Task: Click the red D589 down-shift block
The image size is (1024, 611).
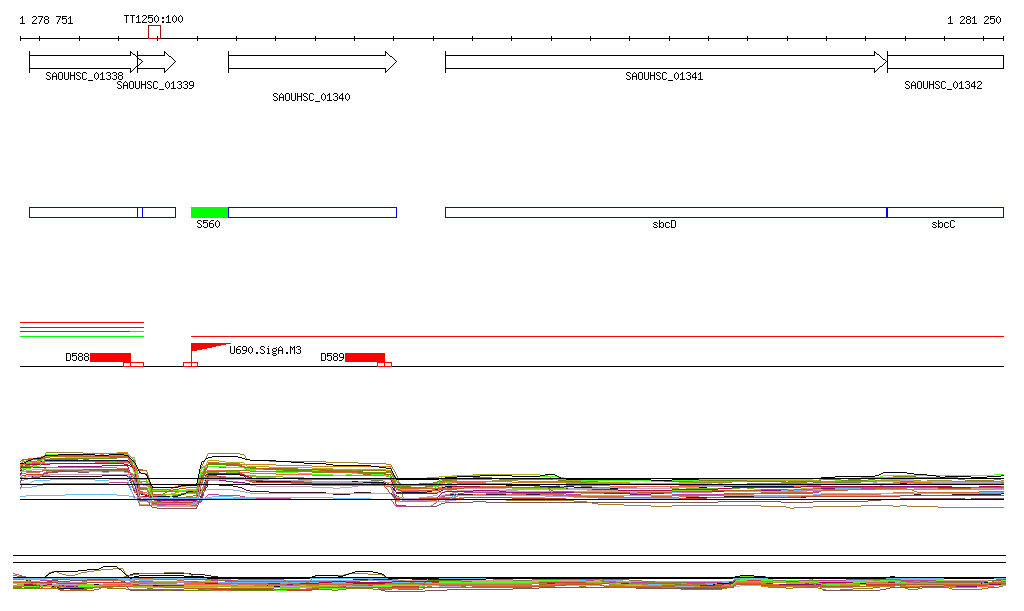Action: [364, 358]
